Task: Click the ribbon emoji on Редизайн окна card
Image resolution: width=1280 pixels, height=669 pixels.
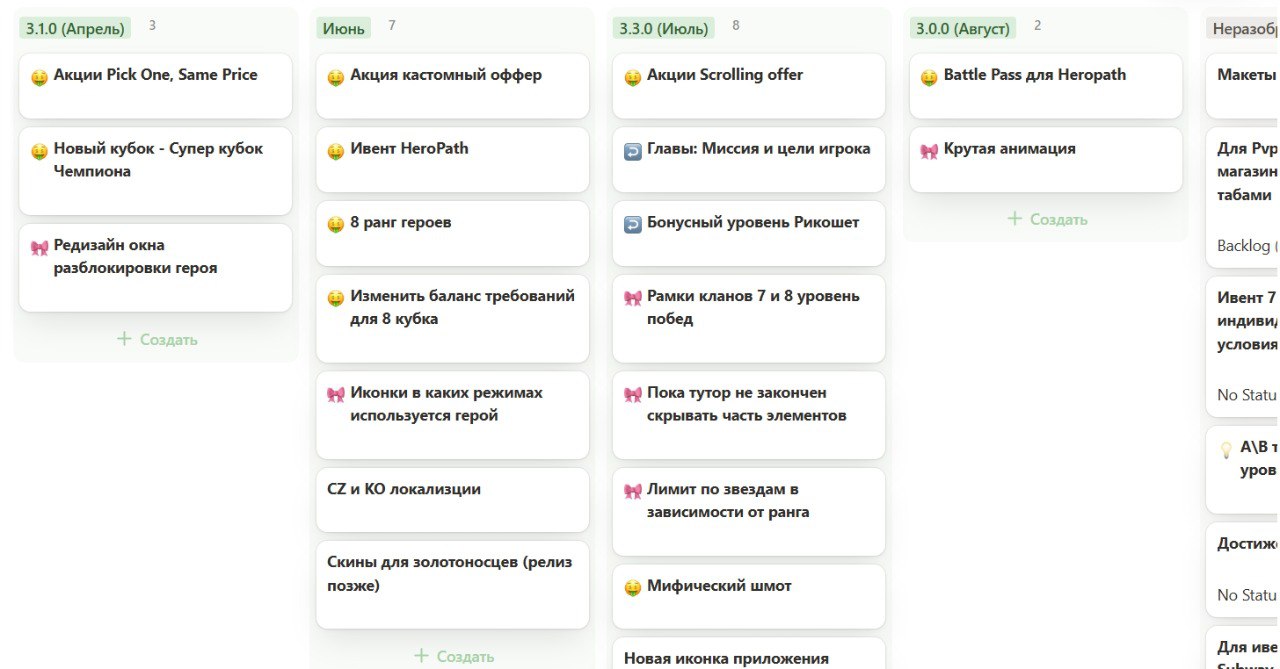Action: (x=39, y=247)
